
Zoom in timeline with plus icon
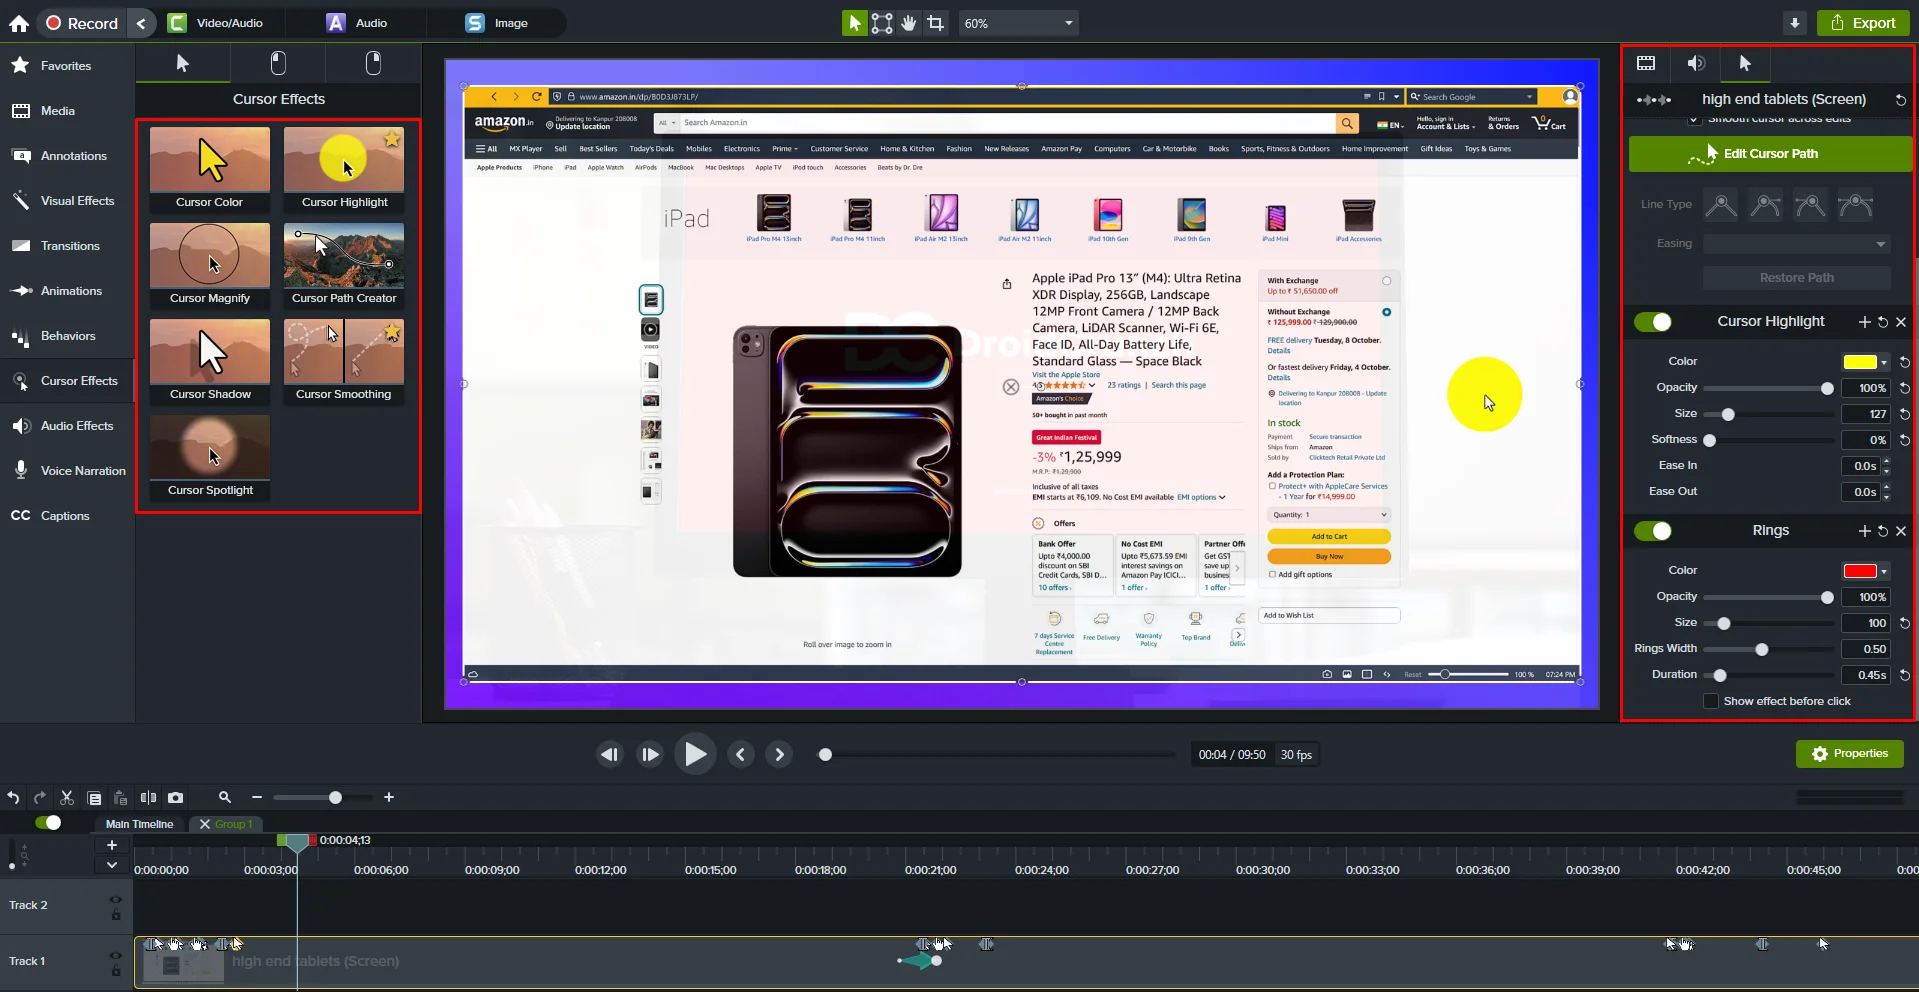389,798
